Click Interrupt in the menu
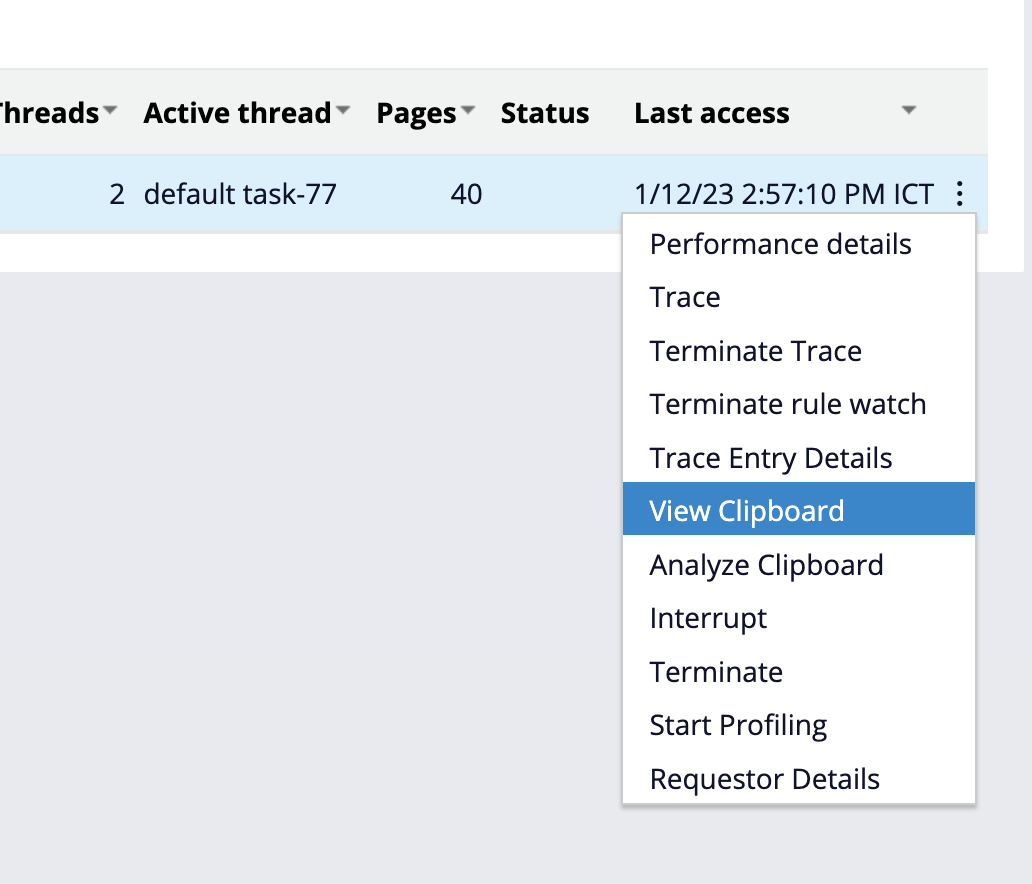This screenshot has height=884, width=1032. (708, 618)
